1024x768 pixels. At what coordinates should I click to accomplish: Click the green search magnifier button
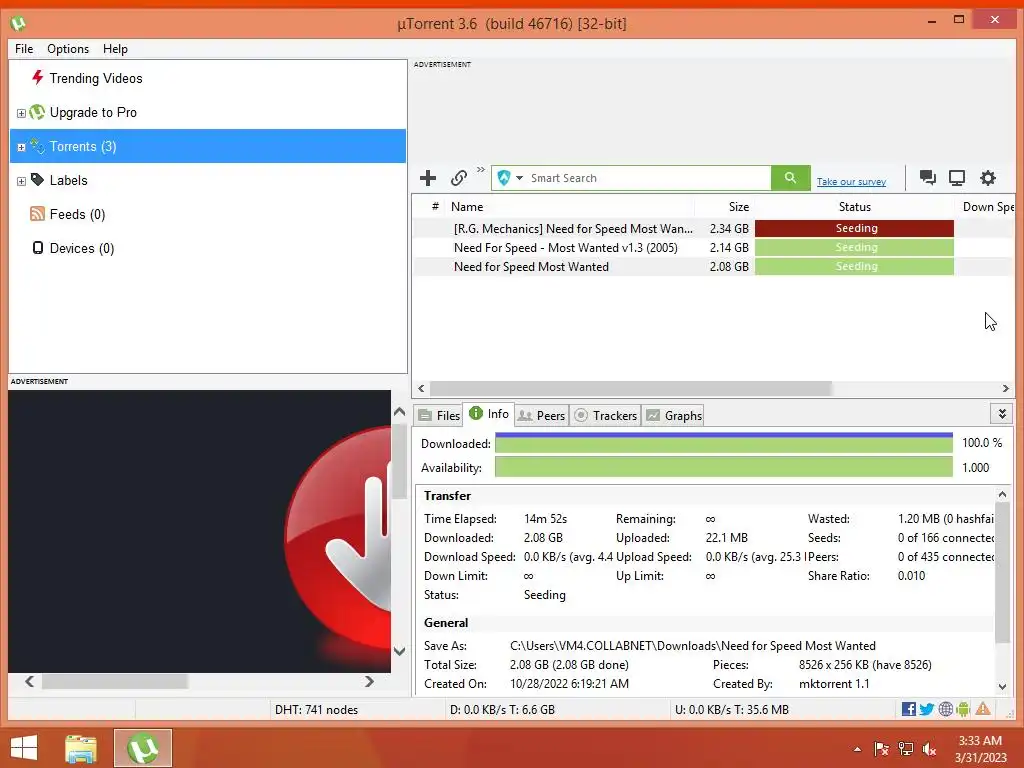790,178
